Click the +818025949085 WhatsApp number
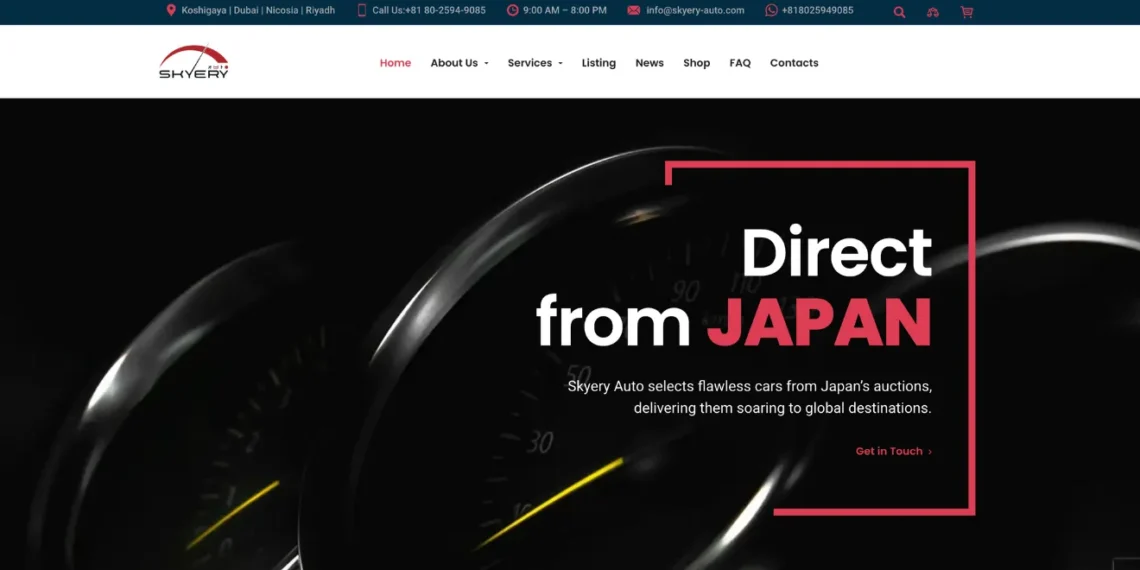 (x=817, y=10)
